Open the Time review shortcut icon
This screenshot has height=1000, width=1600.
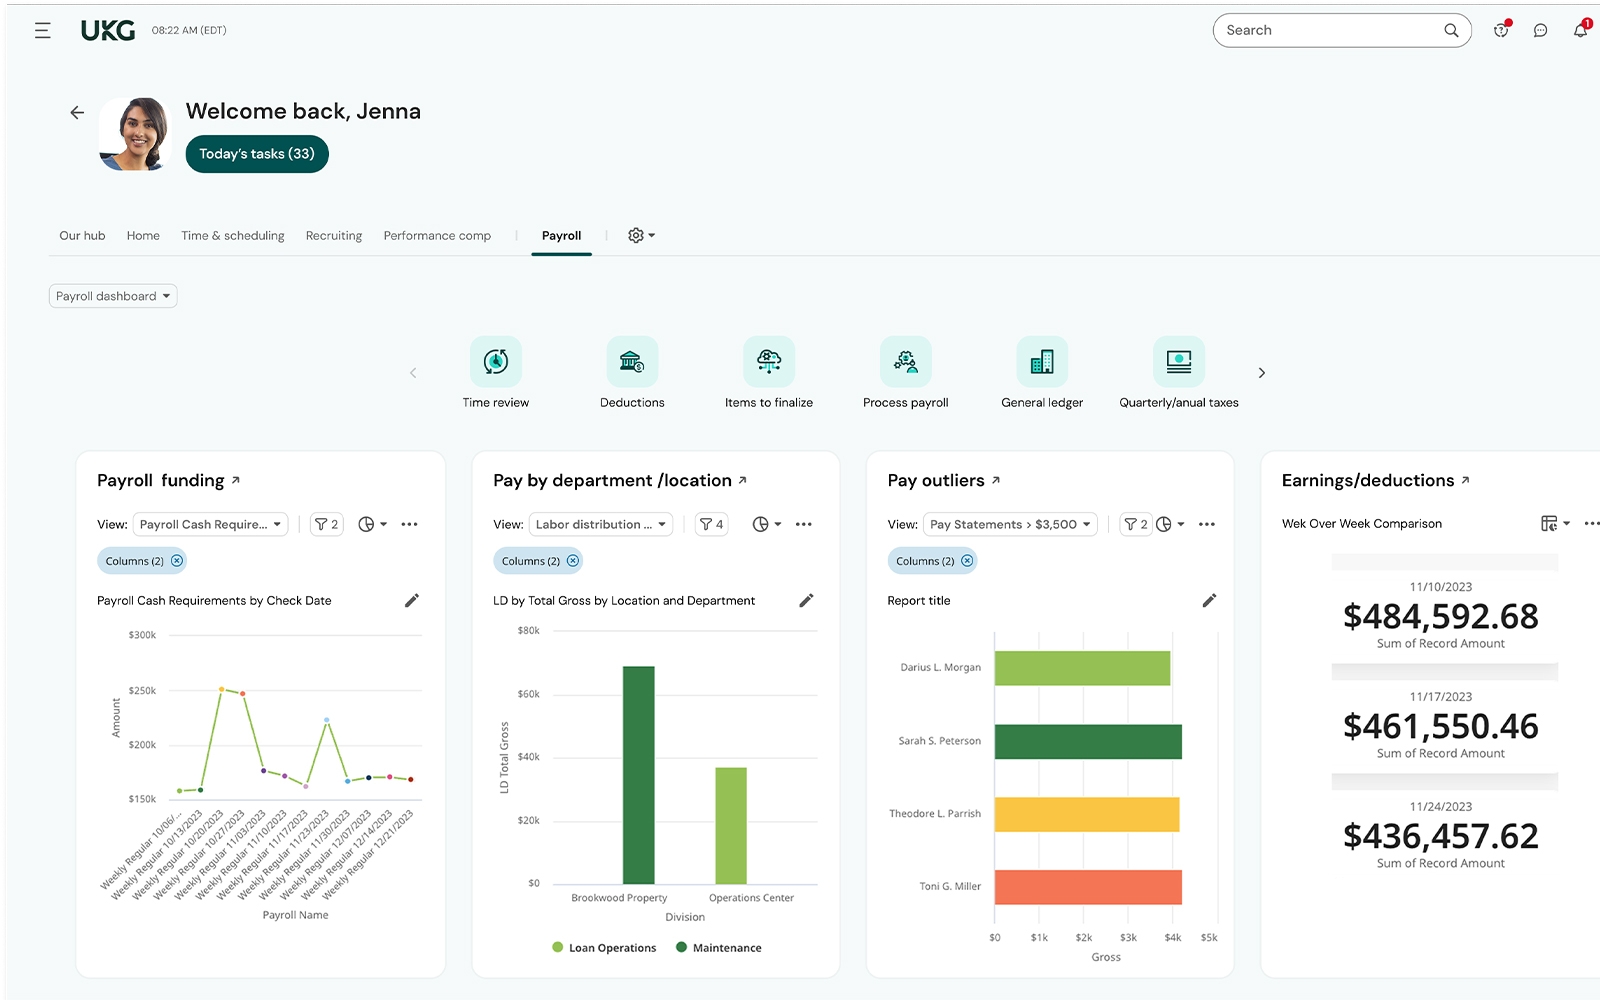[x=496, y=362]
